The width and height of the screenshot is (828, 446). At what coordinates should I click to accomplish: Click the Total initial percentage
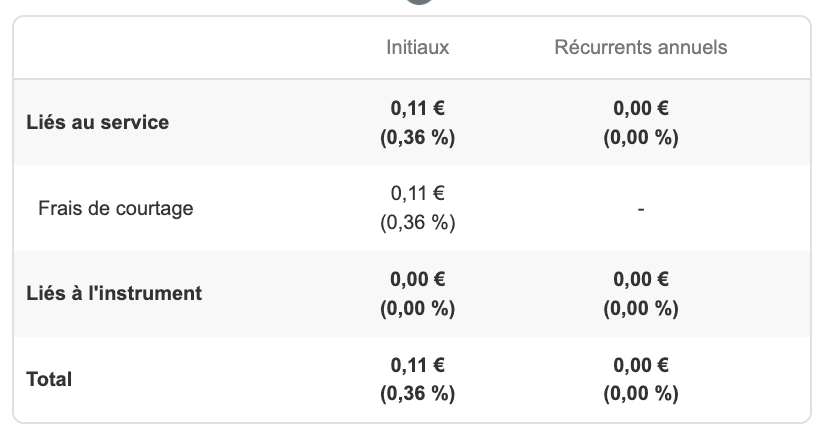pyautogui.click(x=417, y=394)
